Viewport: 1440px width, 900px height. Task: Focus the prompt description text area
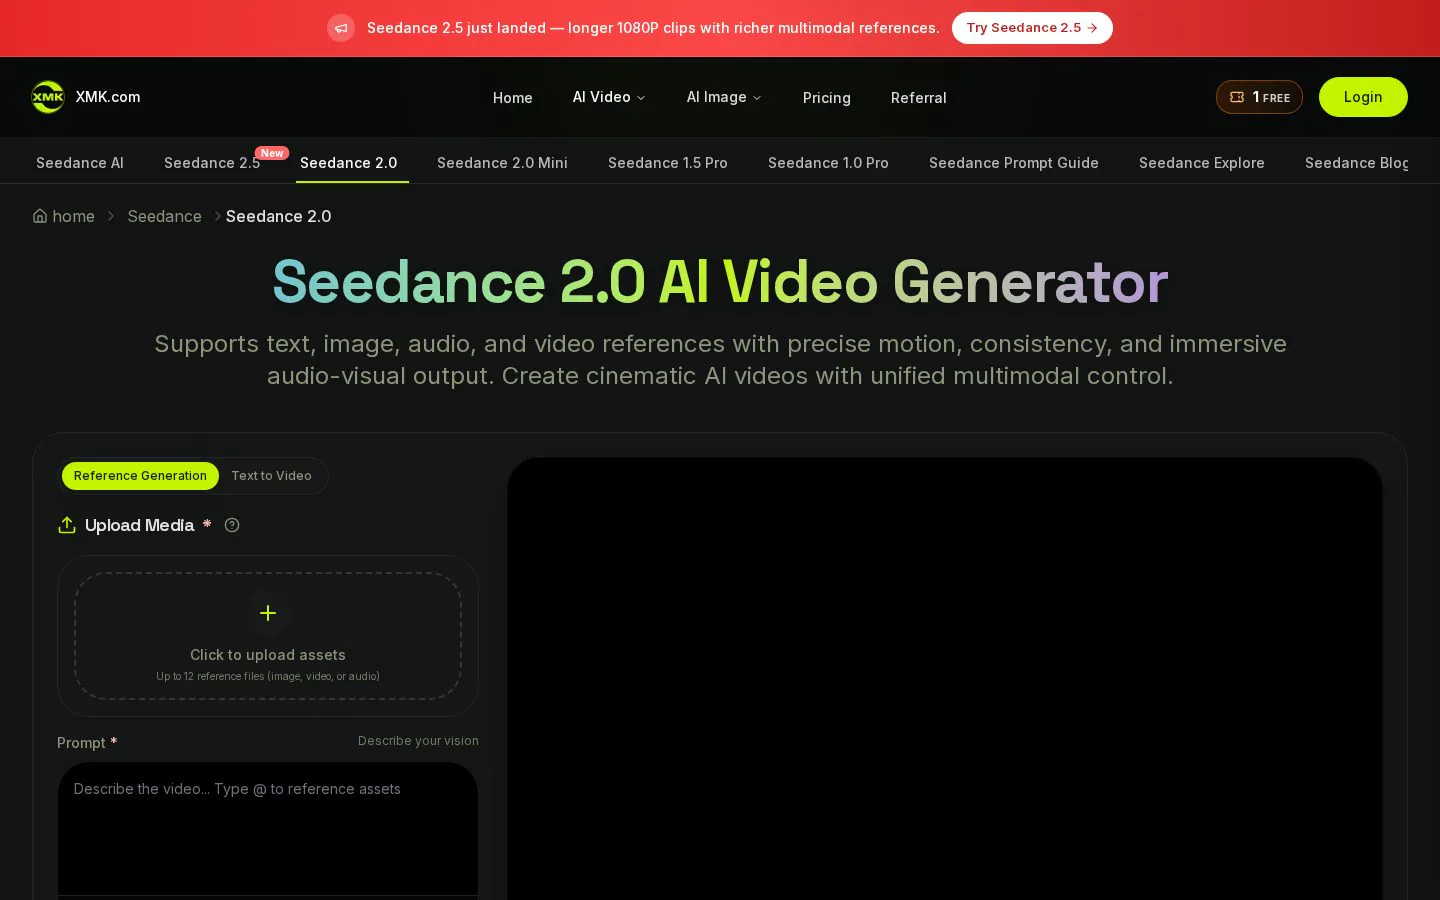[x=268, y=829]
